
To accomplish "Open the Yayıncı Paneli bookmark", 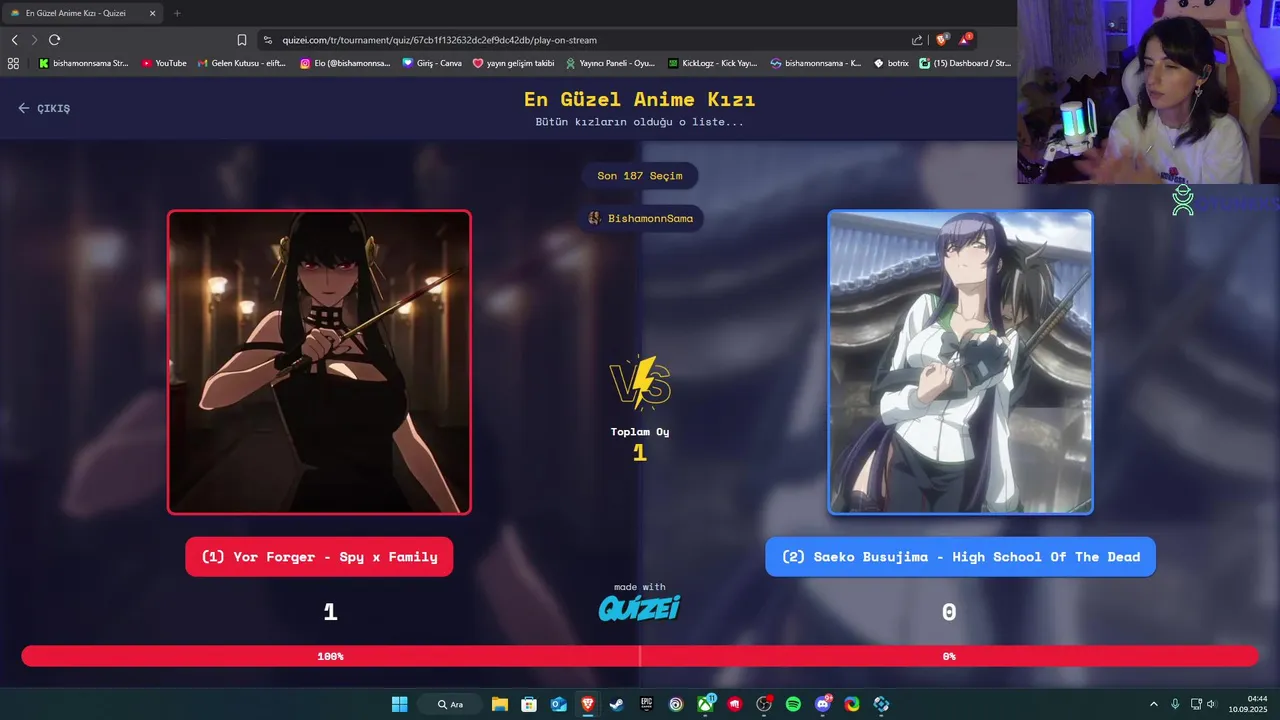I will (x=610, y=63).
